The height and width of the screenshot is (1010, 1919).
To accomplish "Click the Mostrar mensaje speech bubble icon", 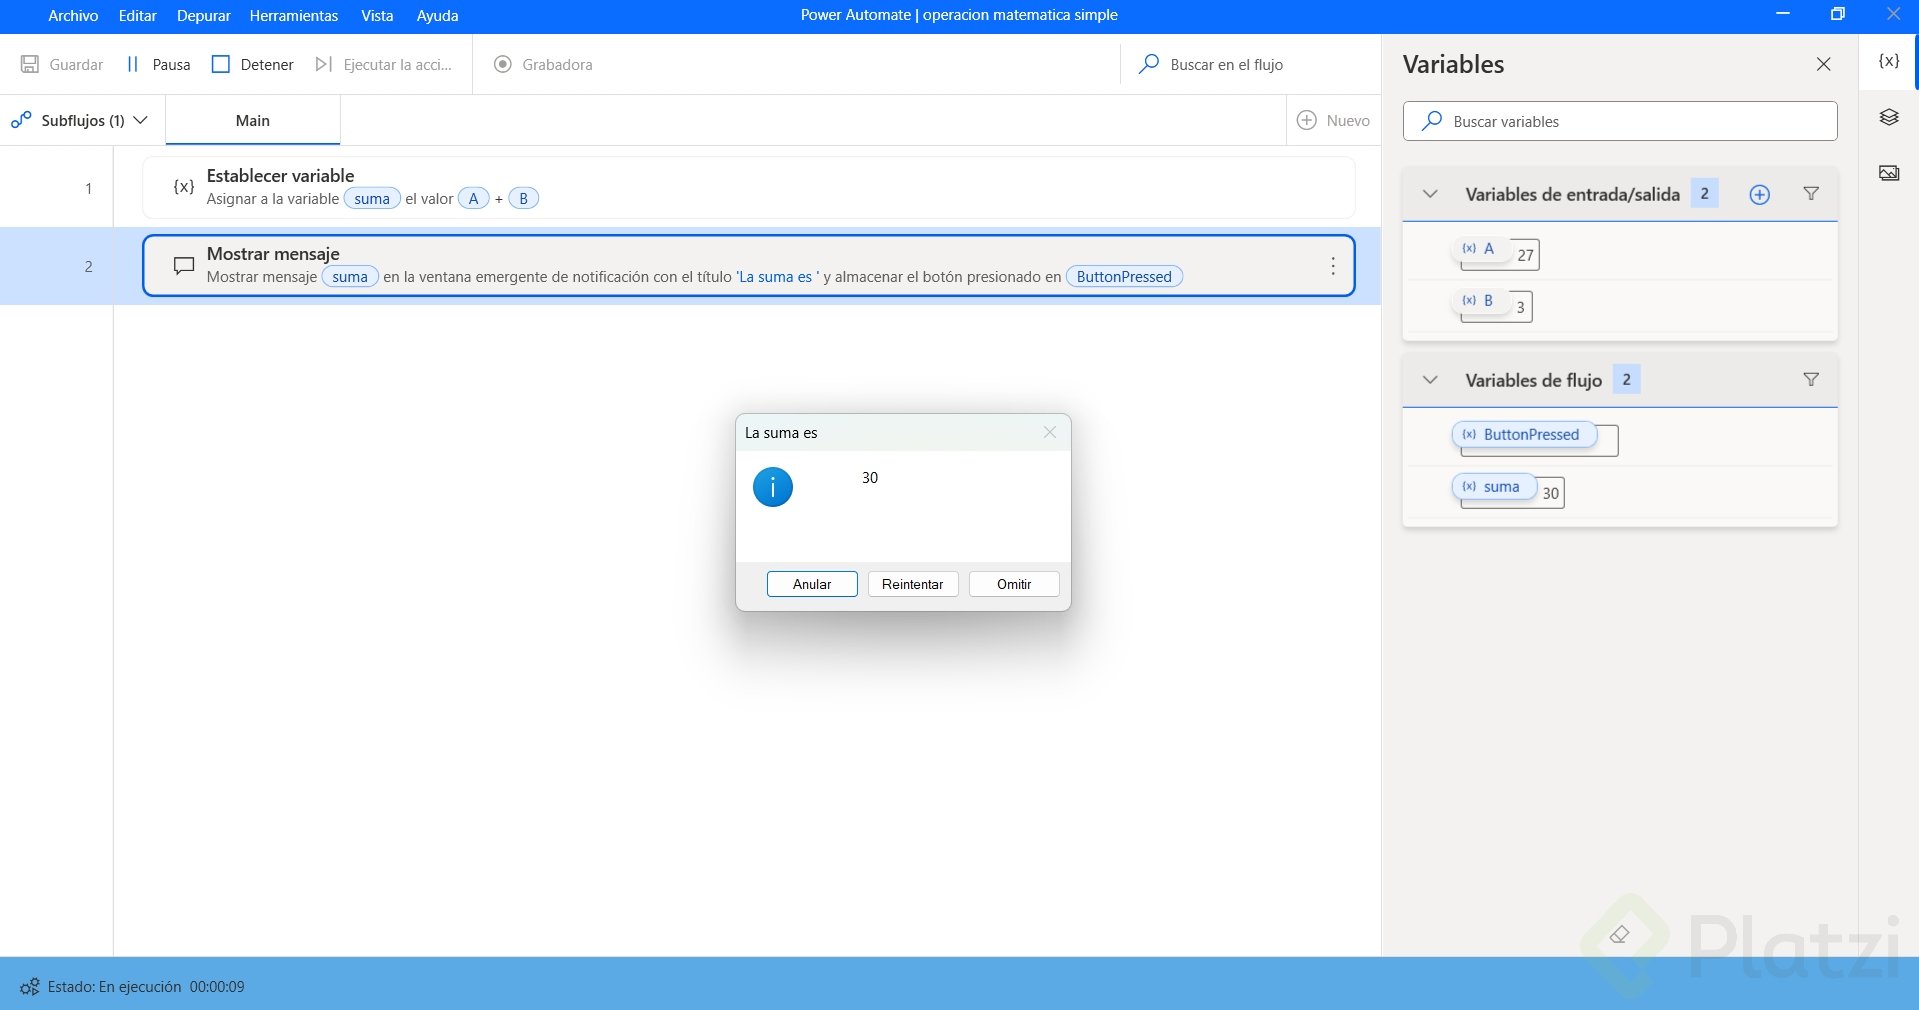I will tap(184, 266).
